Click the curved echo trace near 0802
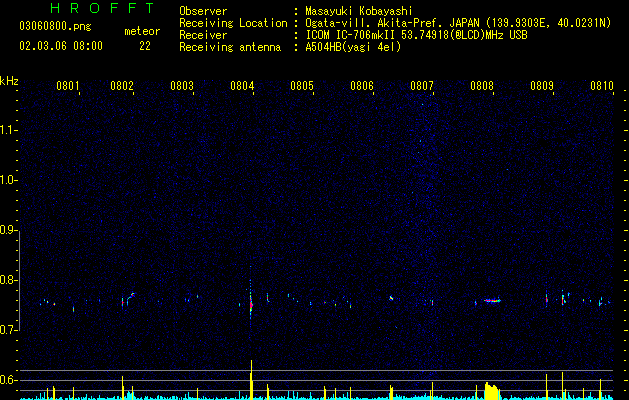The image size is (629, 400). (x=130, y=298)
